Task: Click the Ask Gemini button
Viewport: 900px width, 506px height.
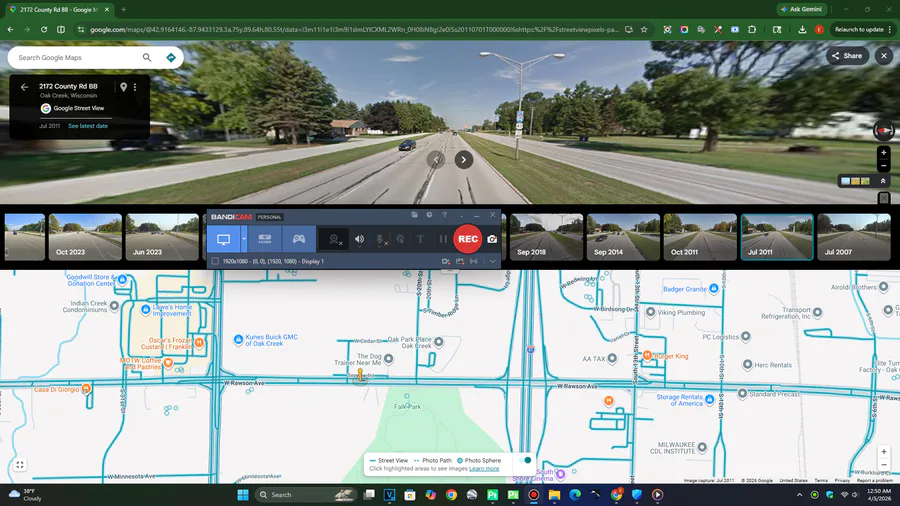Action: [x=801, y=9]
